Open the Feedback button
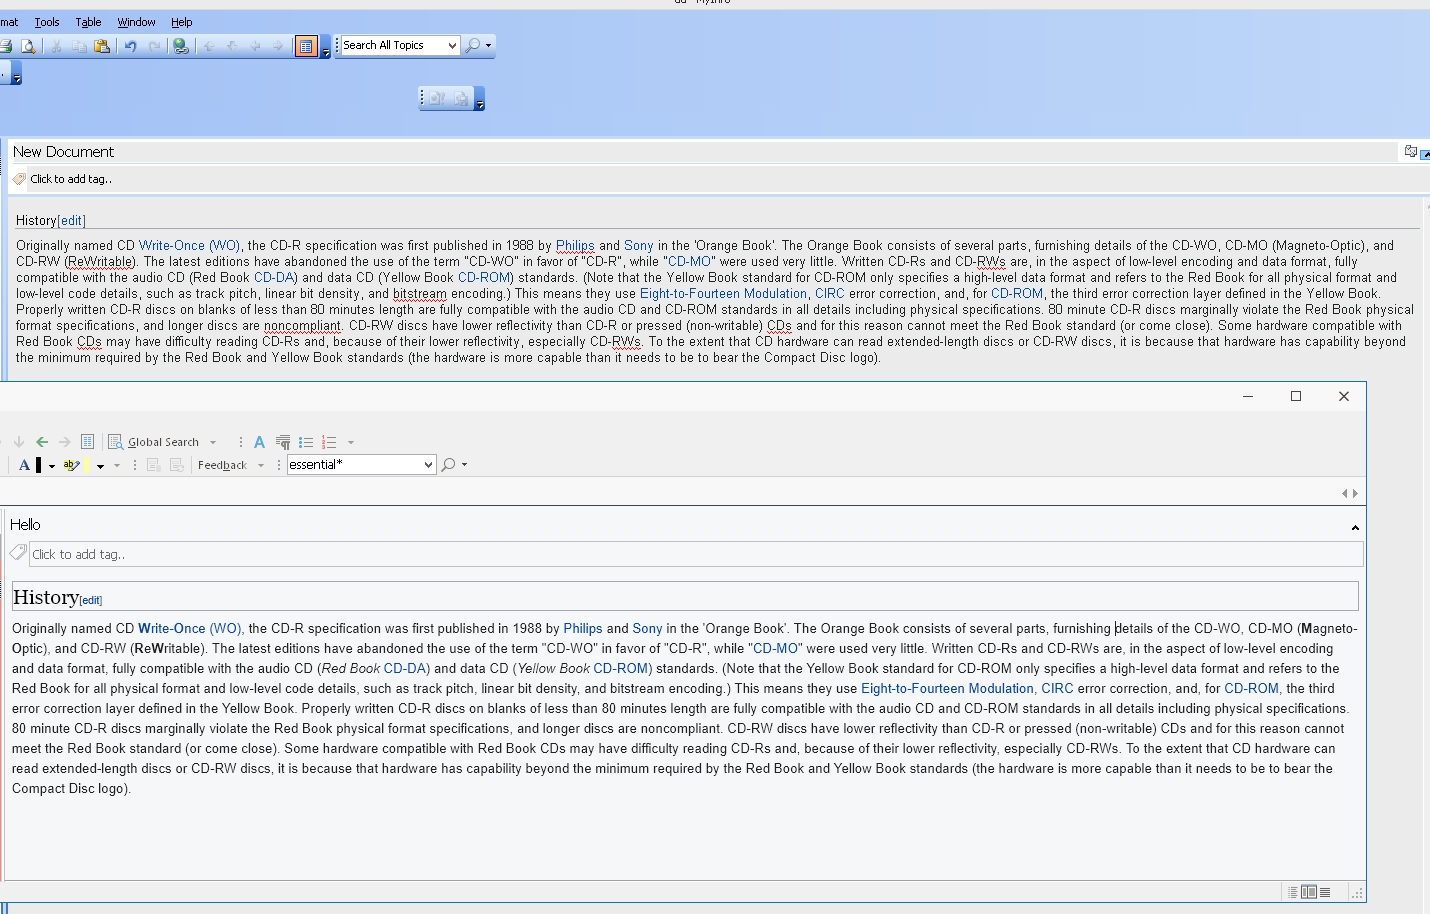This screenshot has width=1430, height=914. [222, 465]
